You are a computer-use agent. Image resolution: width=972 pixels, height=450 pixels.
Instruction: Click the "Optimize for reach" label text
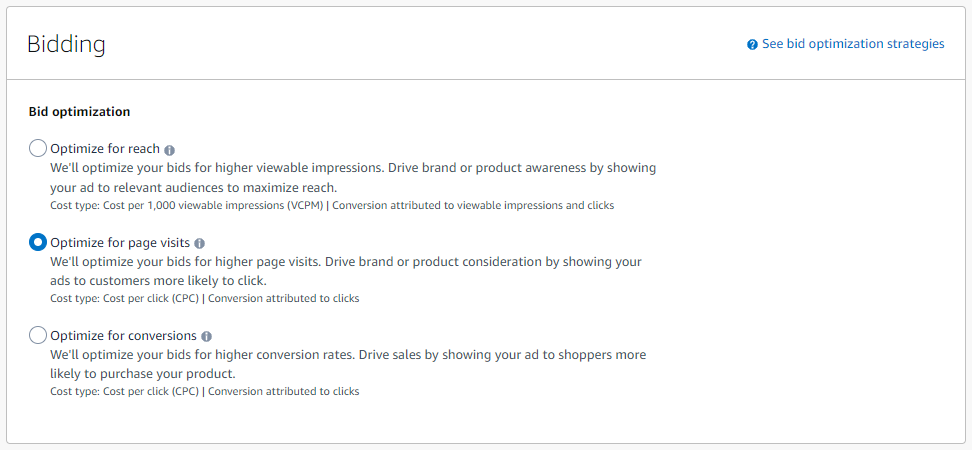pos(105,149)
